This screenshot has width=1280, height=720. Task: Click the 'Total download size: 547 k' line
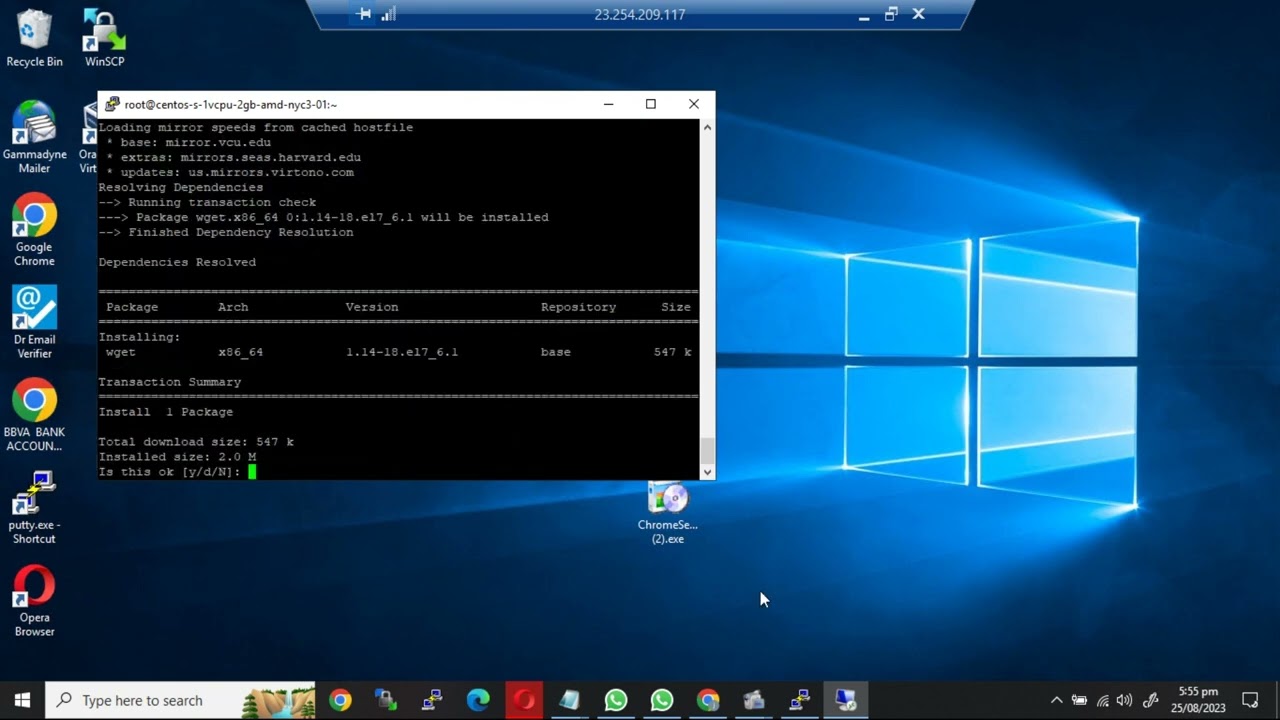(196, 442)
